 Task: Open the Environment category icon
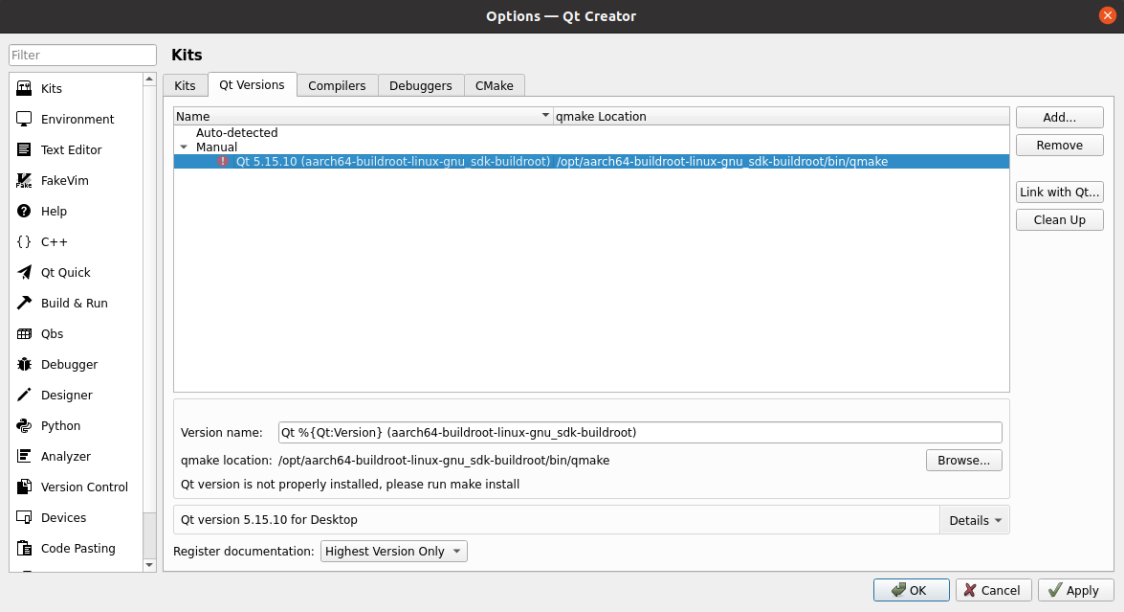[x=25, y=119]
